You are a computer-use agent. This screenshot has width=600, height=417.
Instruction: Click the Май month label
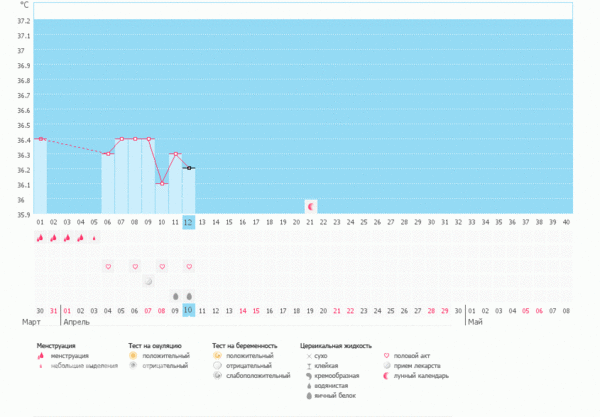[x=475, y=323]
